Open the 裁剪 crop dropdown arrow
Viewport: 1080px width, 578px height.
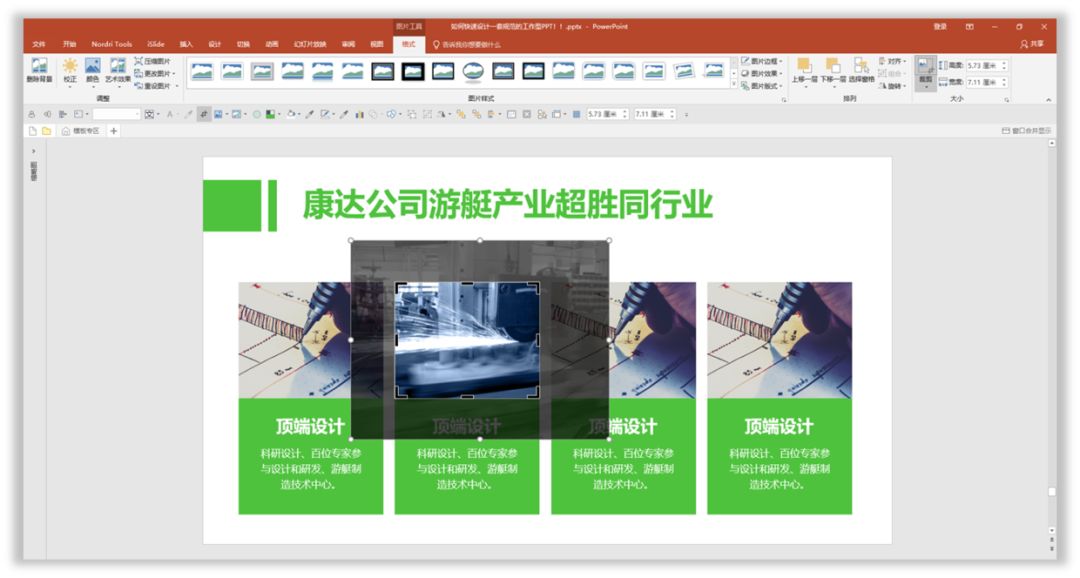[926, 85]
